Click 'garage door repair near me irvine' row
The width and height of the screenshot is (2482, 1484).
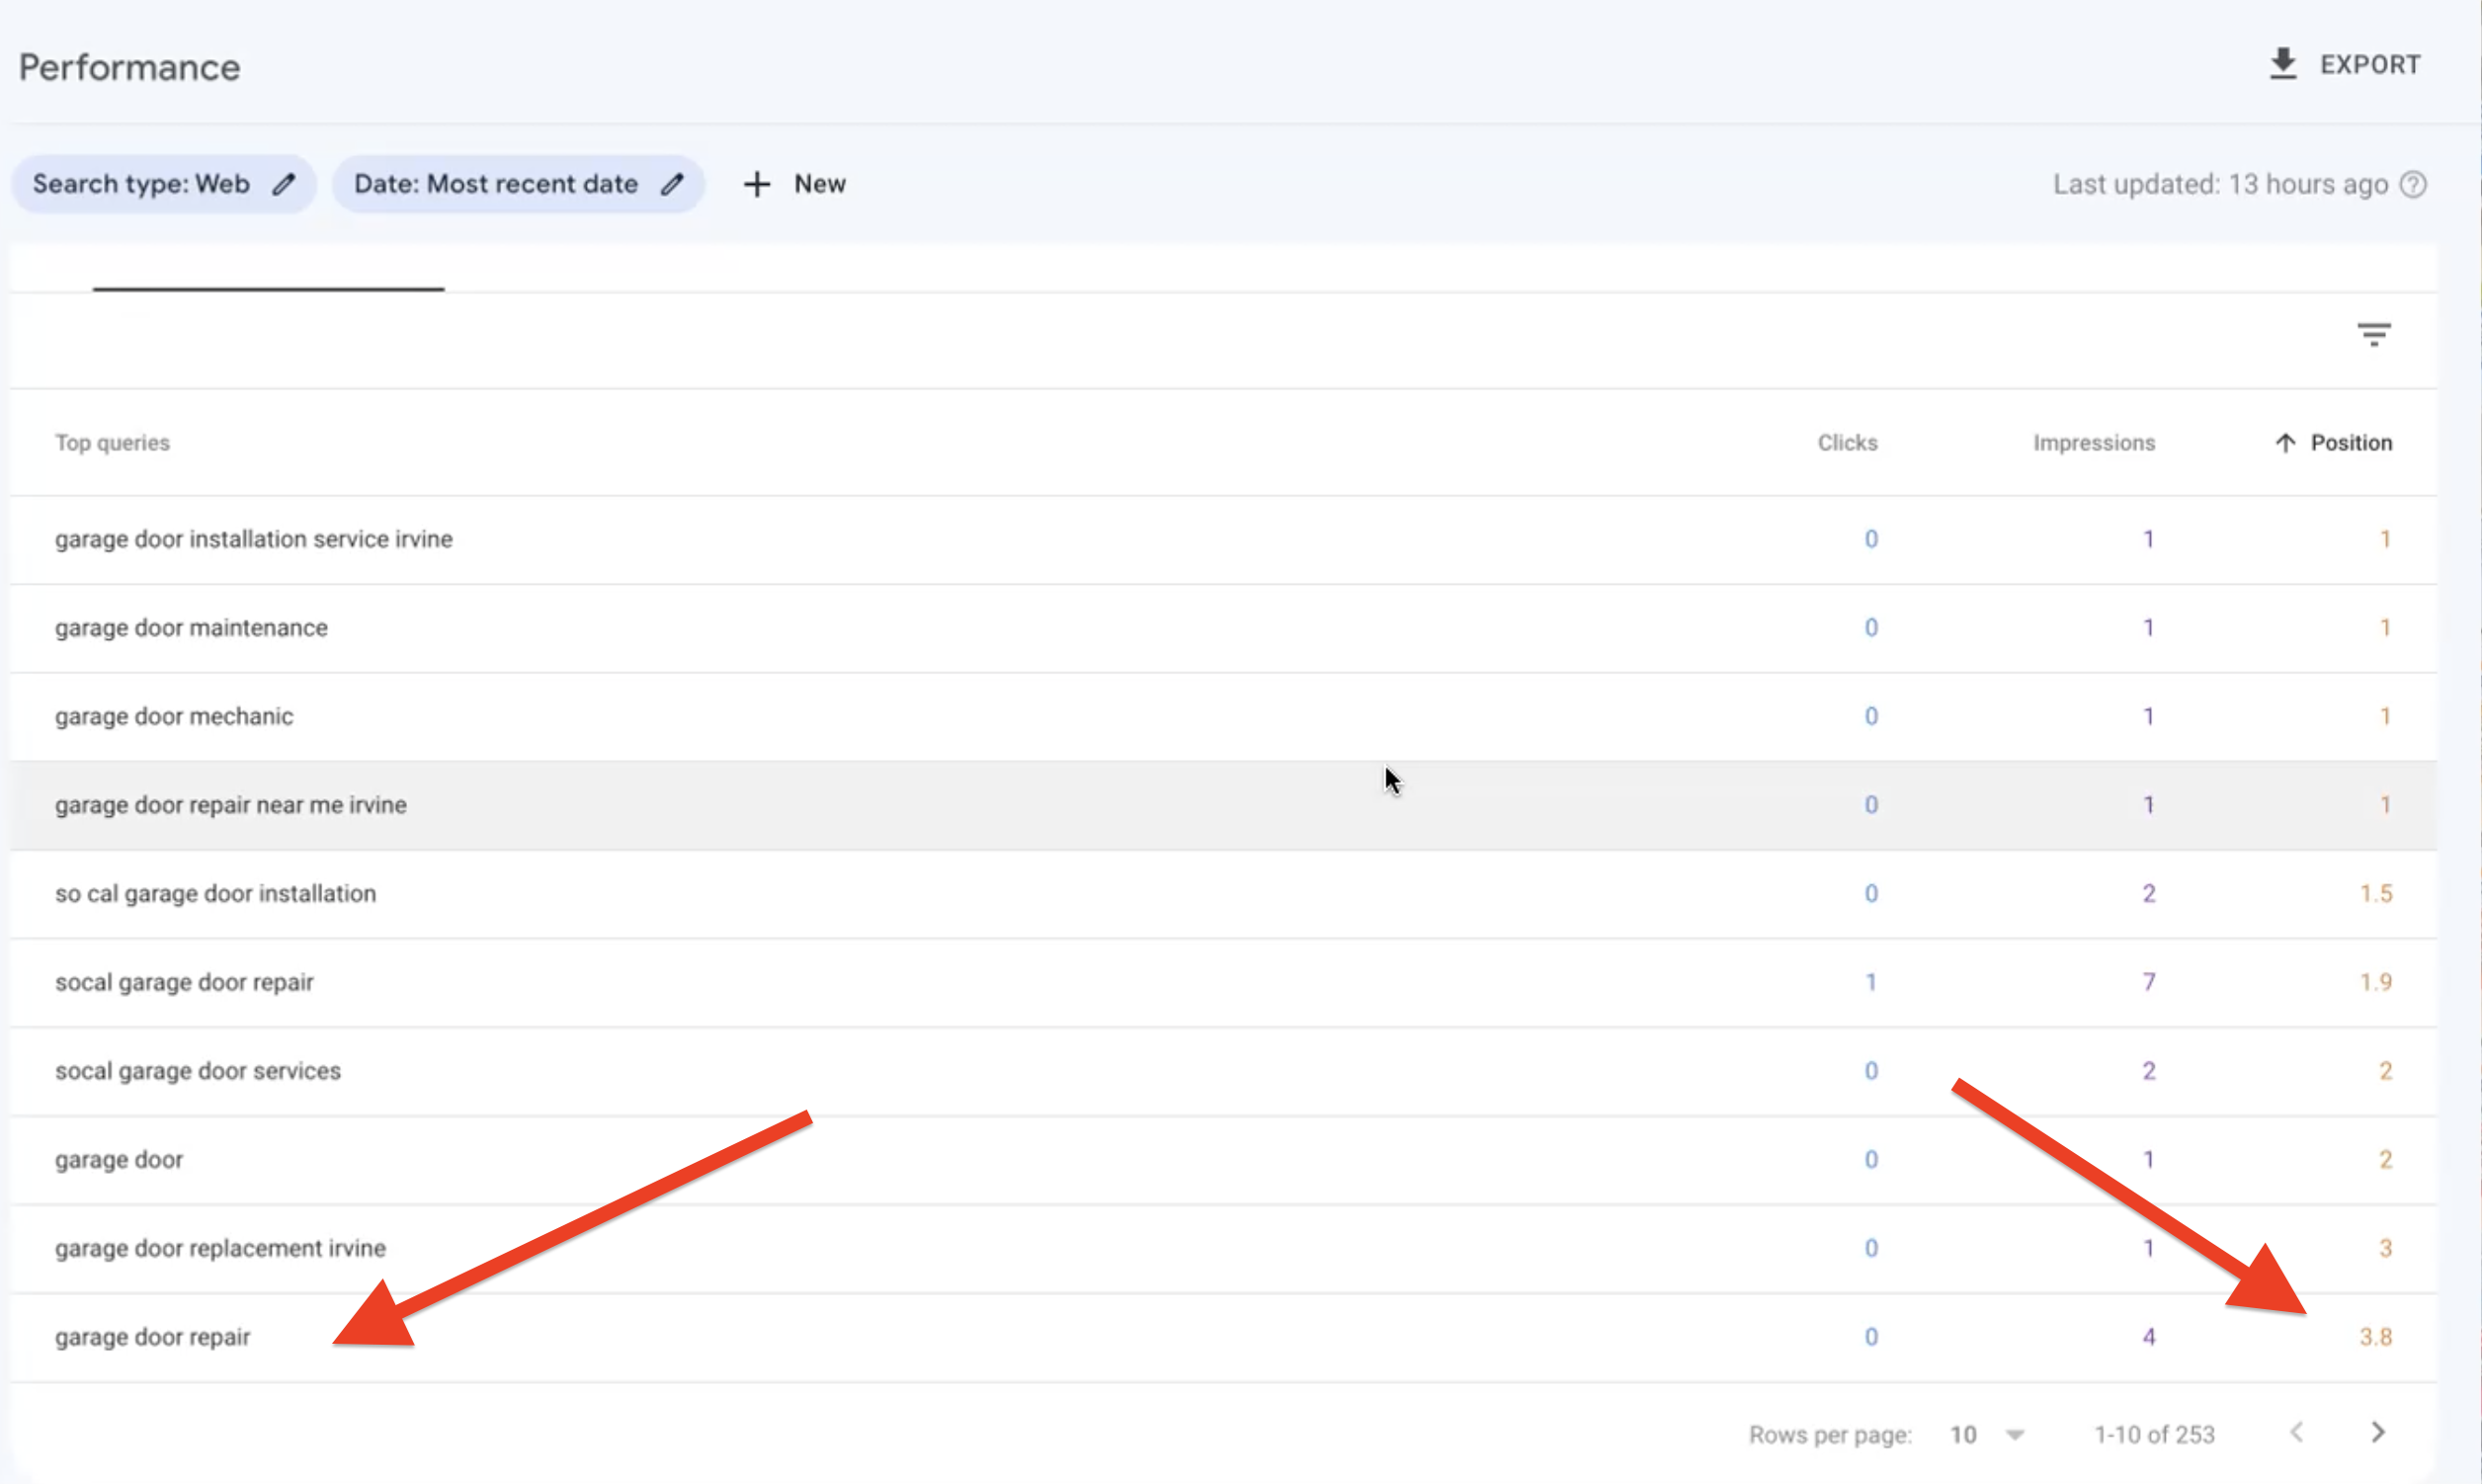click(x=230, y=805)
